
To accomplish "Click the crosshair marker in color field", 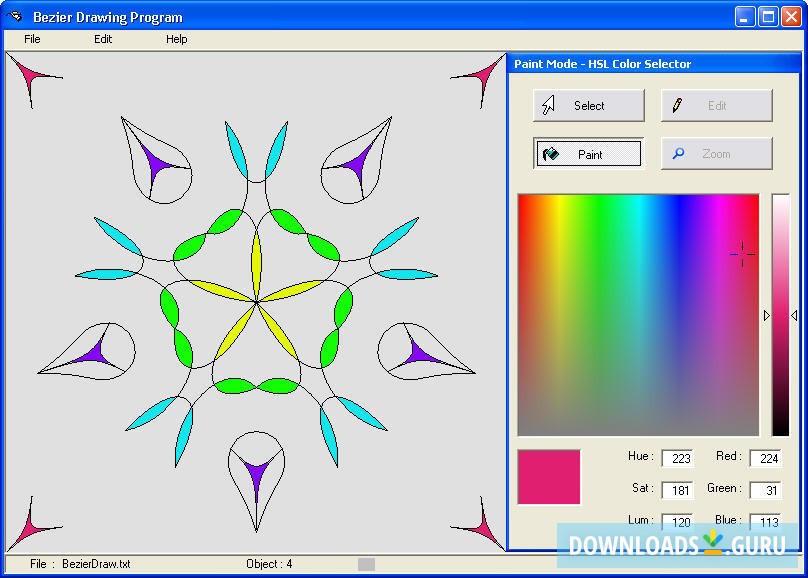I will [x=742, y=254].
